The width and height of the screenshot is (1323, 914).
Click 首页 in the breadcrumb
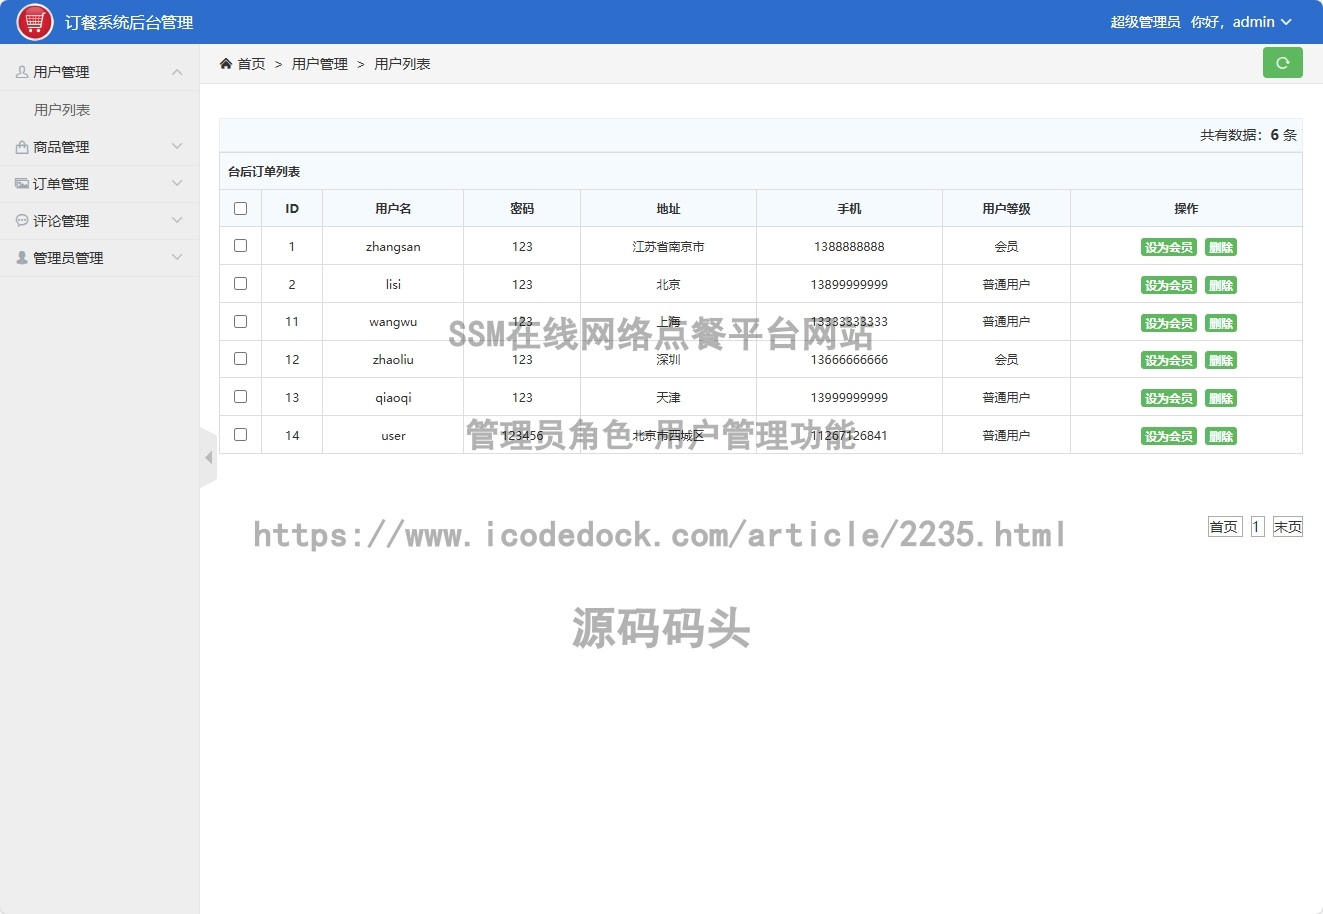tap(251, 64)
